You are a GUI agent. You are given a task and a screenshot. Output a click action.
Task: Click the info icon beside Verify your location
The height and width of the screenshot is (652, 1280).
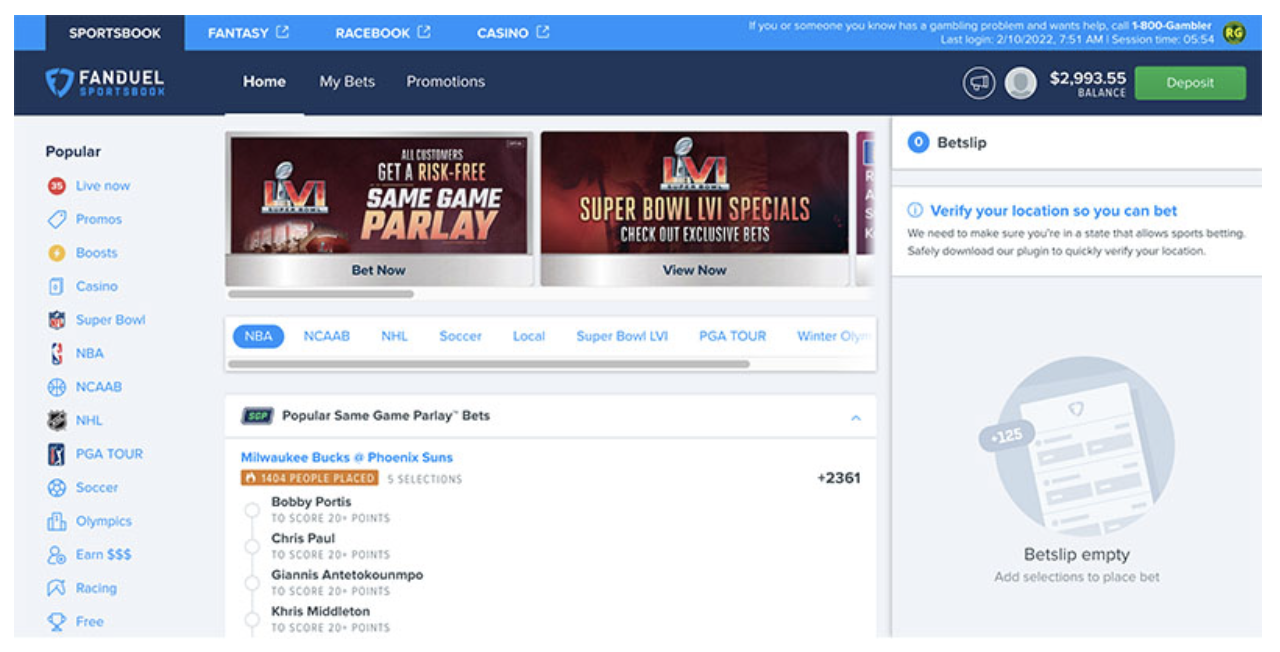915,211
